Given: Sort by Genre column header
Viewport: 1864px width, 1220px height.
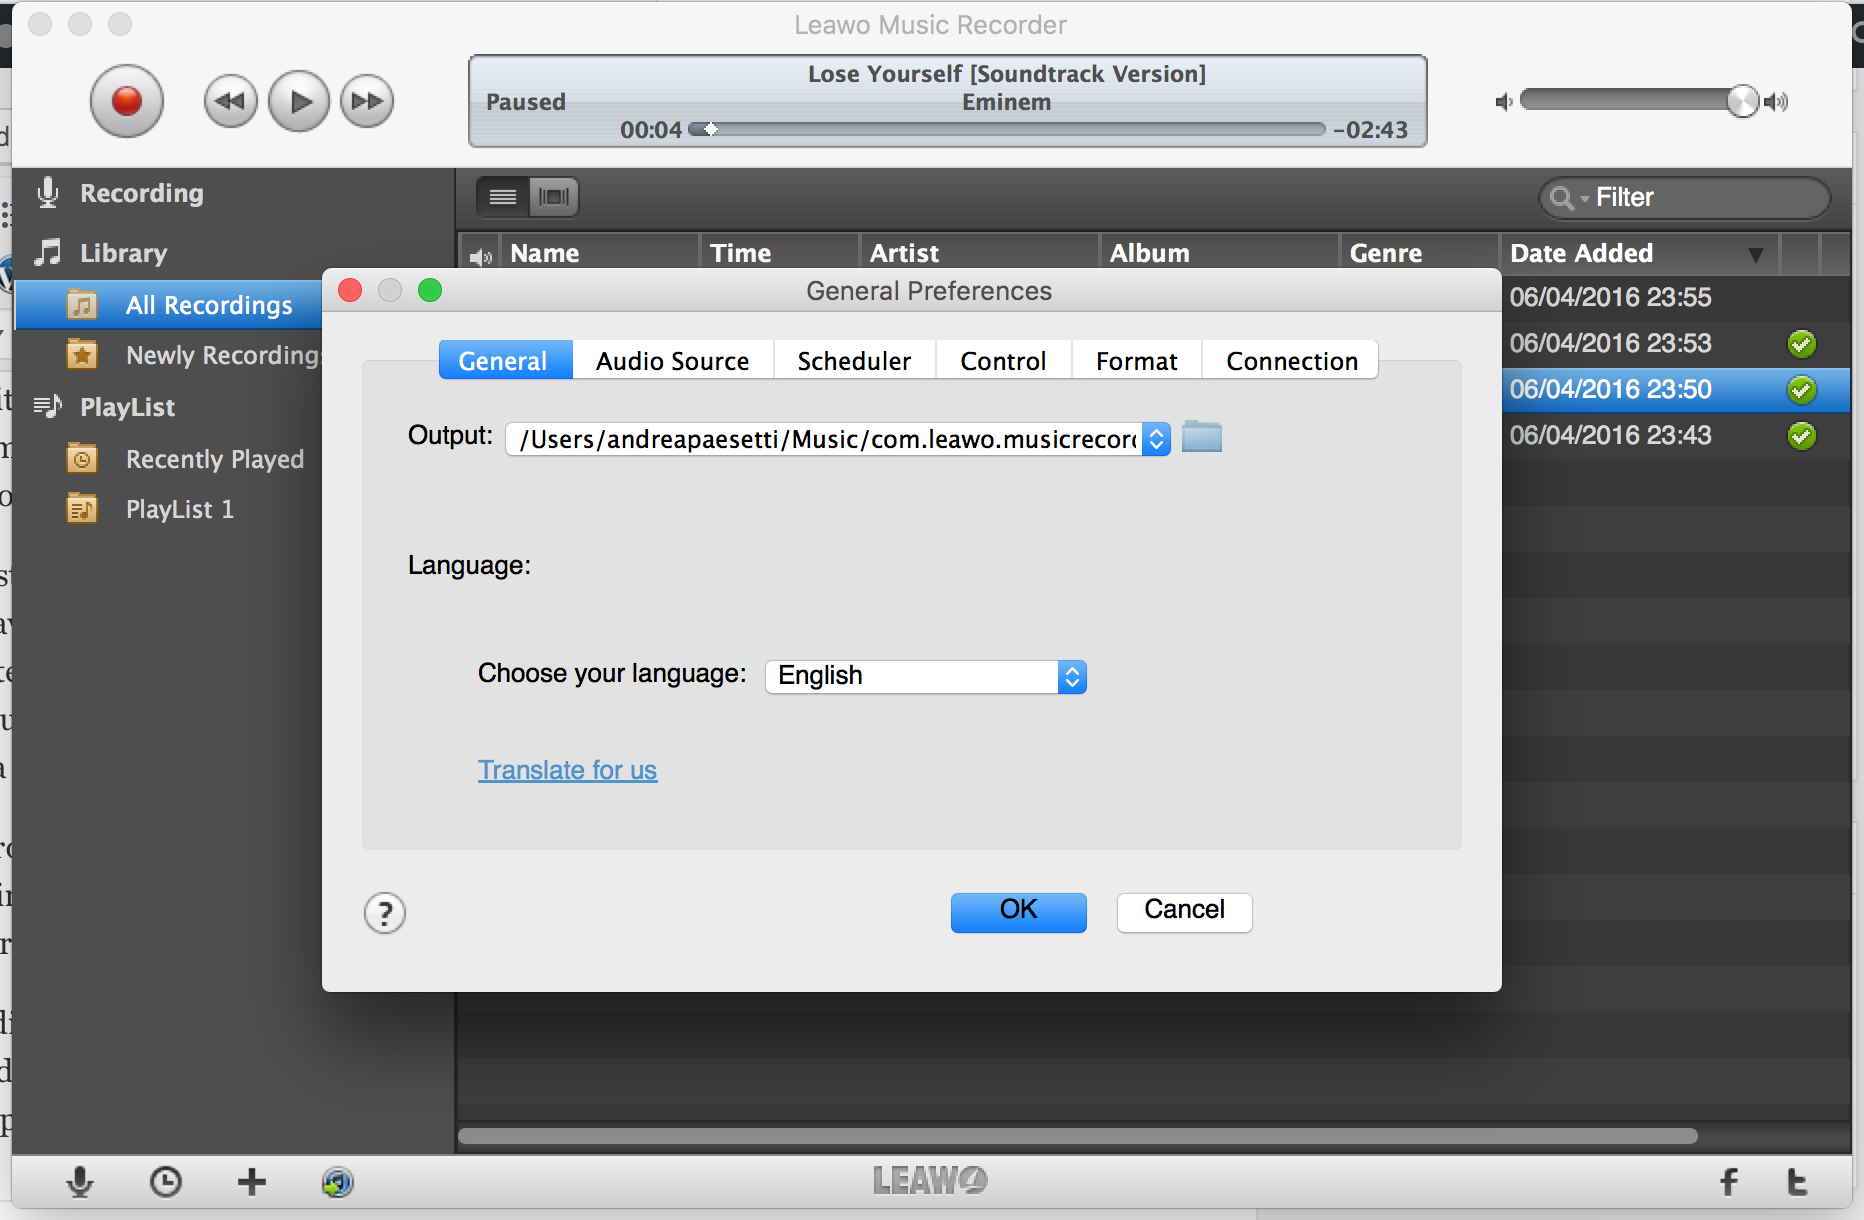Looking at the screenshot, I should click(x=1419, y=253).
